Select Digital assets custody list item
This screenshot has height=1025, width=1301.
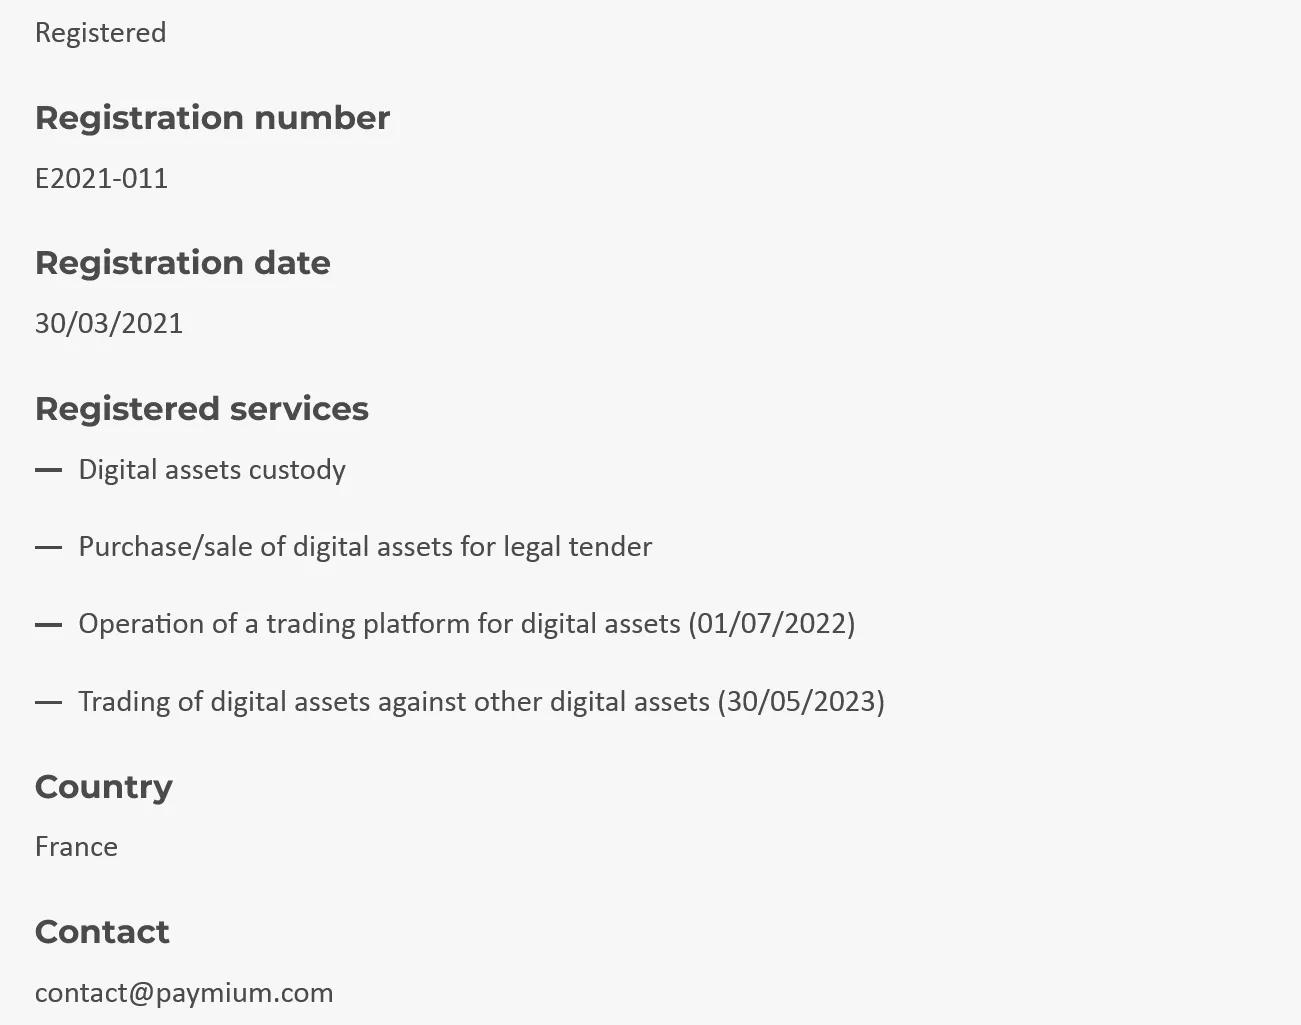(212, 470)
